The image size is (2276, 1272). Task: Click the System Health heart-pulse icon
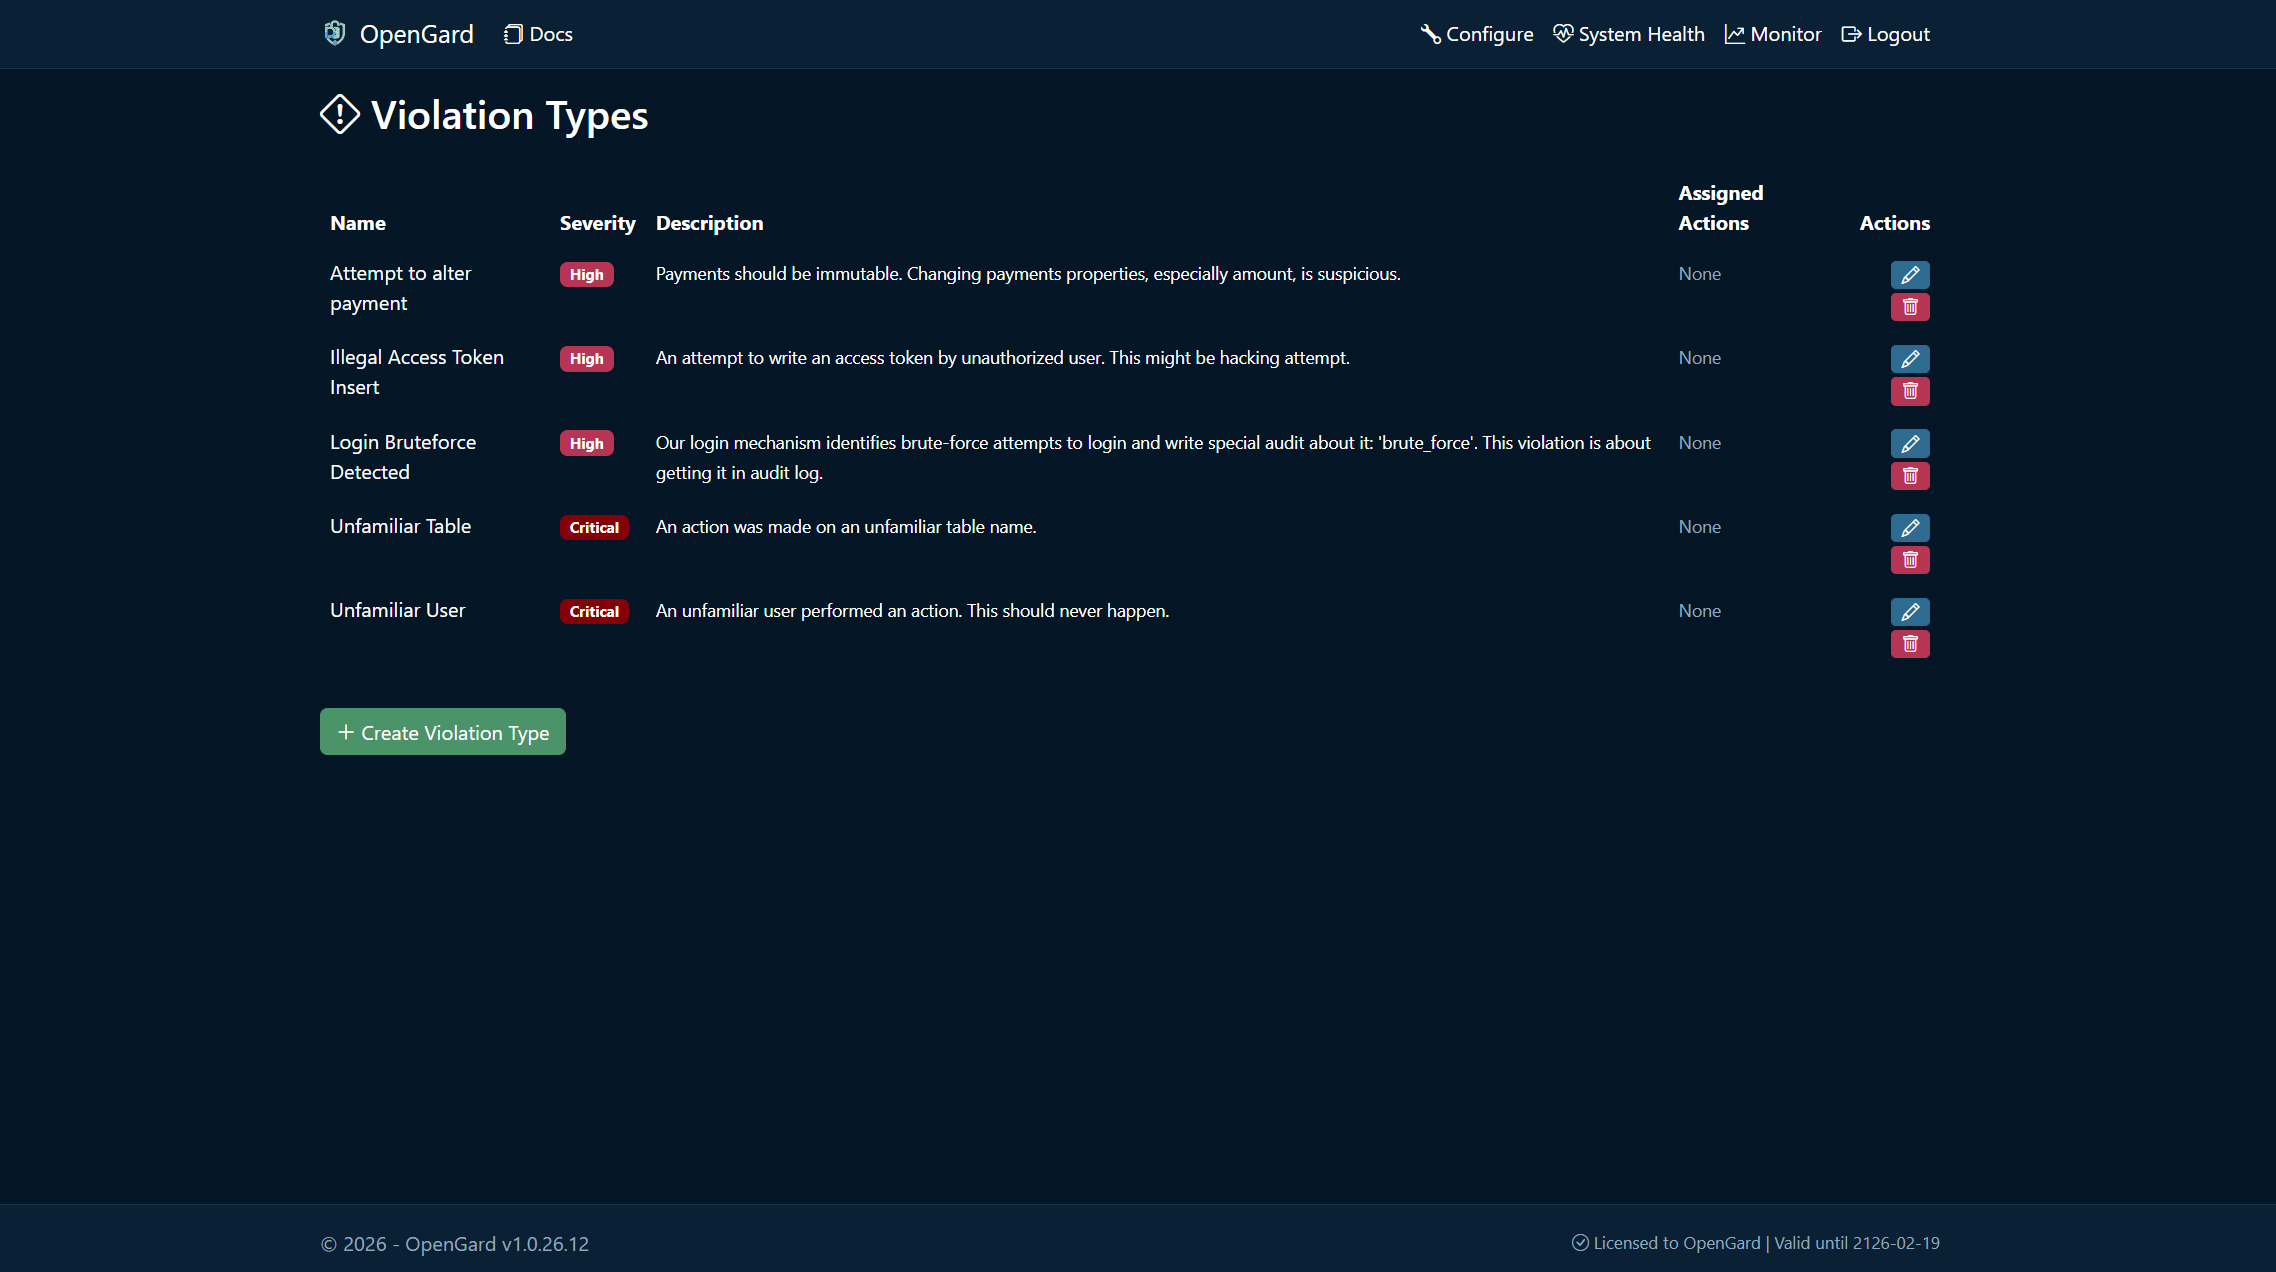pyautogui.click(x=1563, y=33)
